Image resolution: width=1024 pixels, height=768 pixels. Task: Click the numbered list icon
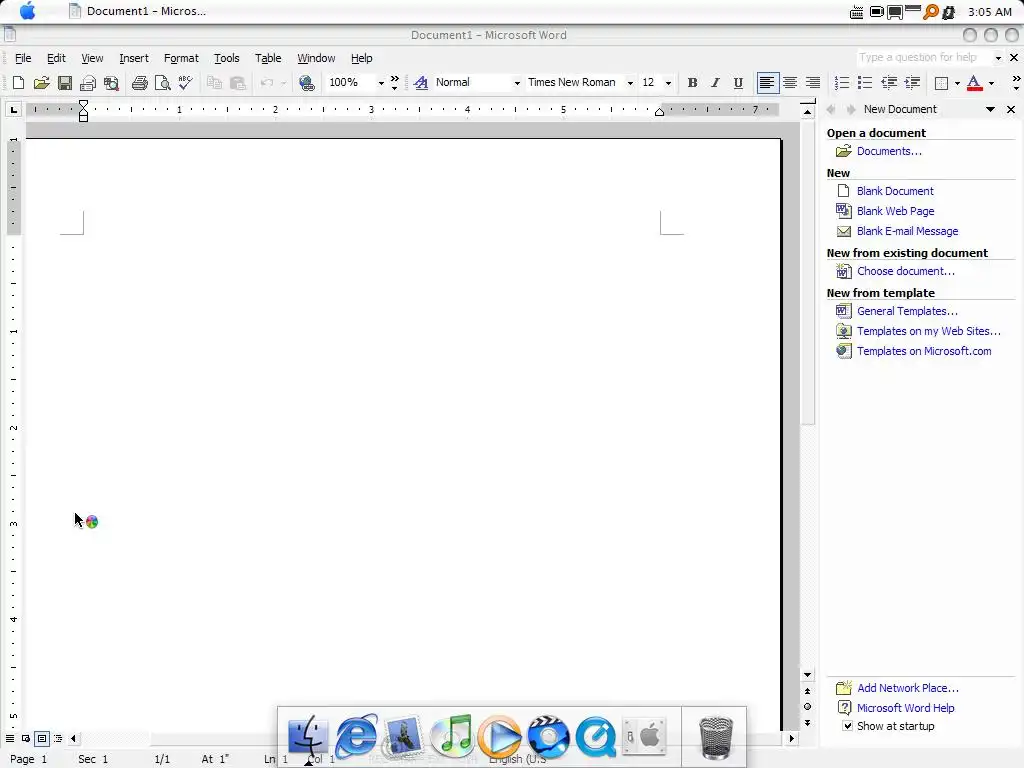click(x=842, y=83)
